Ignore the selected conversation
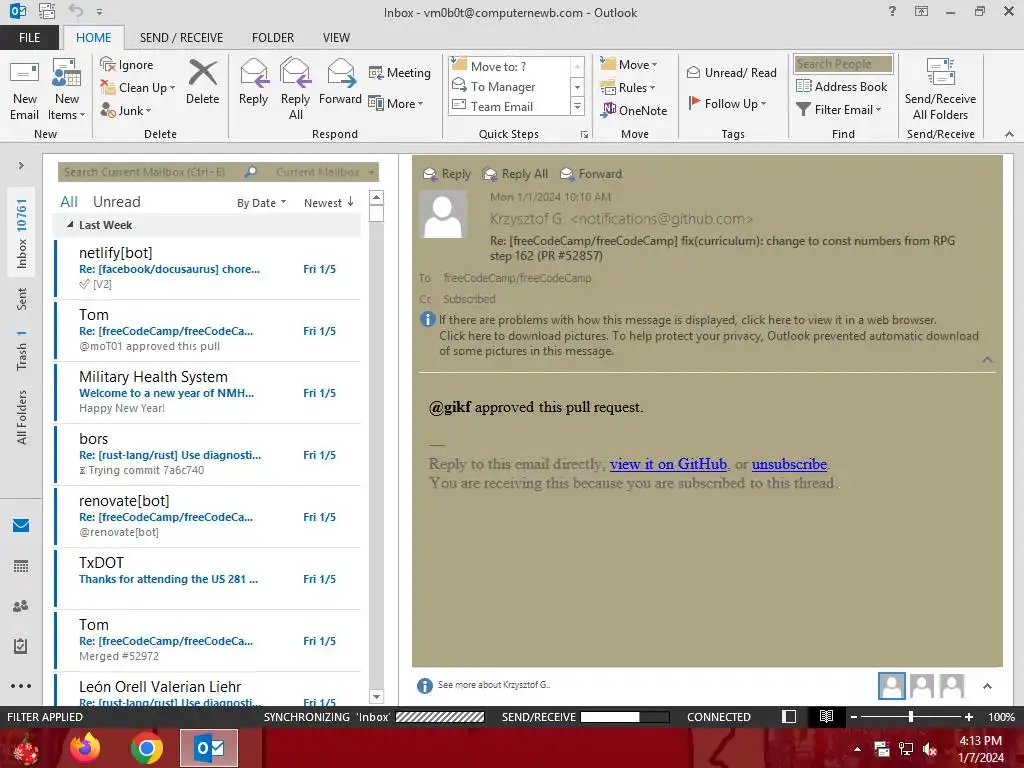This screenshot has width=1024, height=768. pyautogui.click(x=127, y=65)
